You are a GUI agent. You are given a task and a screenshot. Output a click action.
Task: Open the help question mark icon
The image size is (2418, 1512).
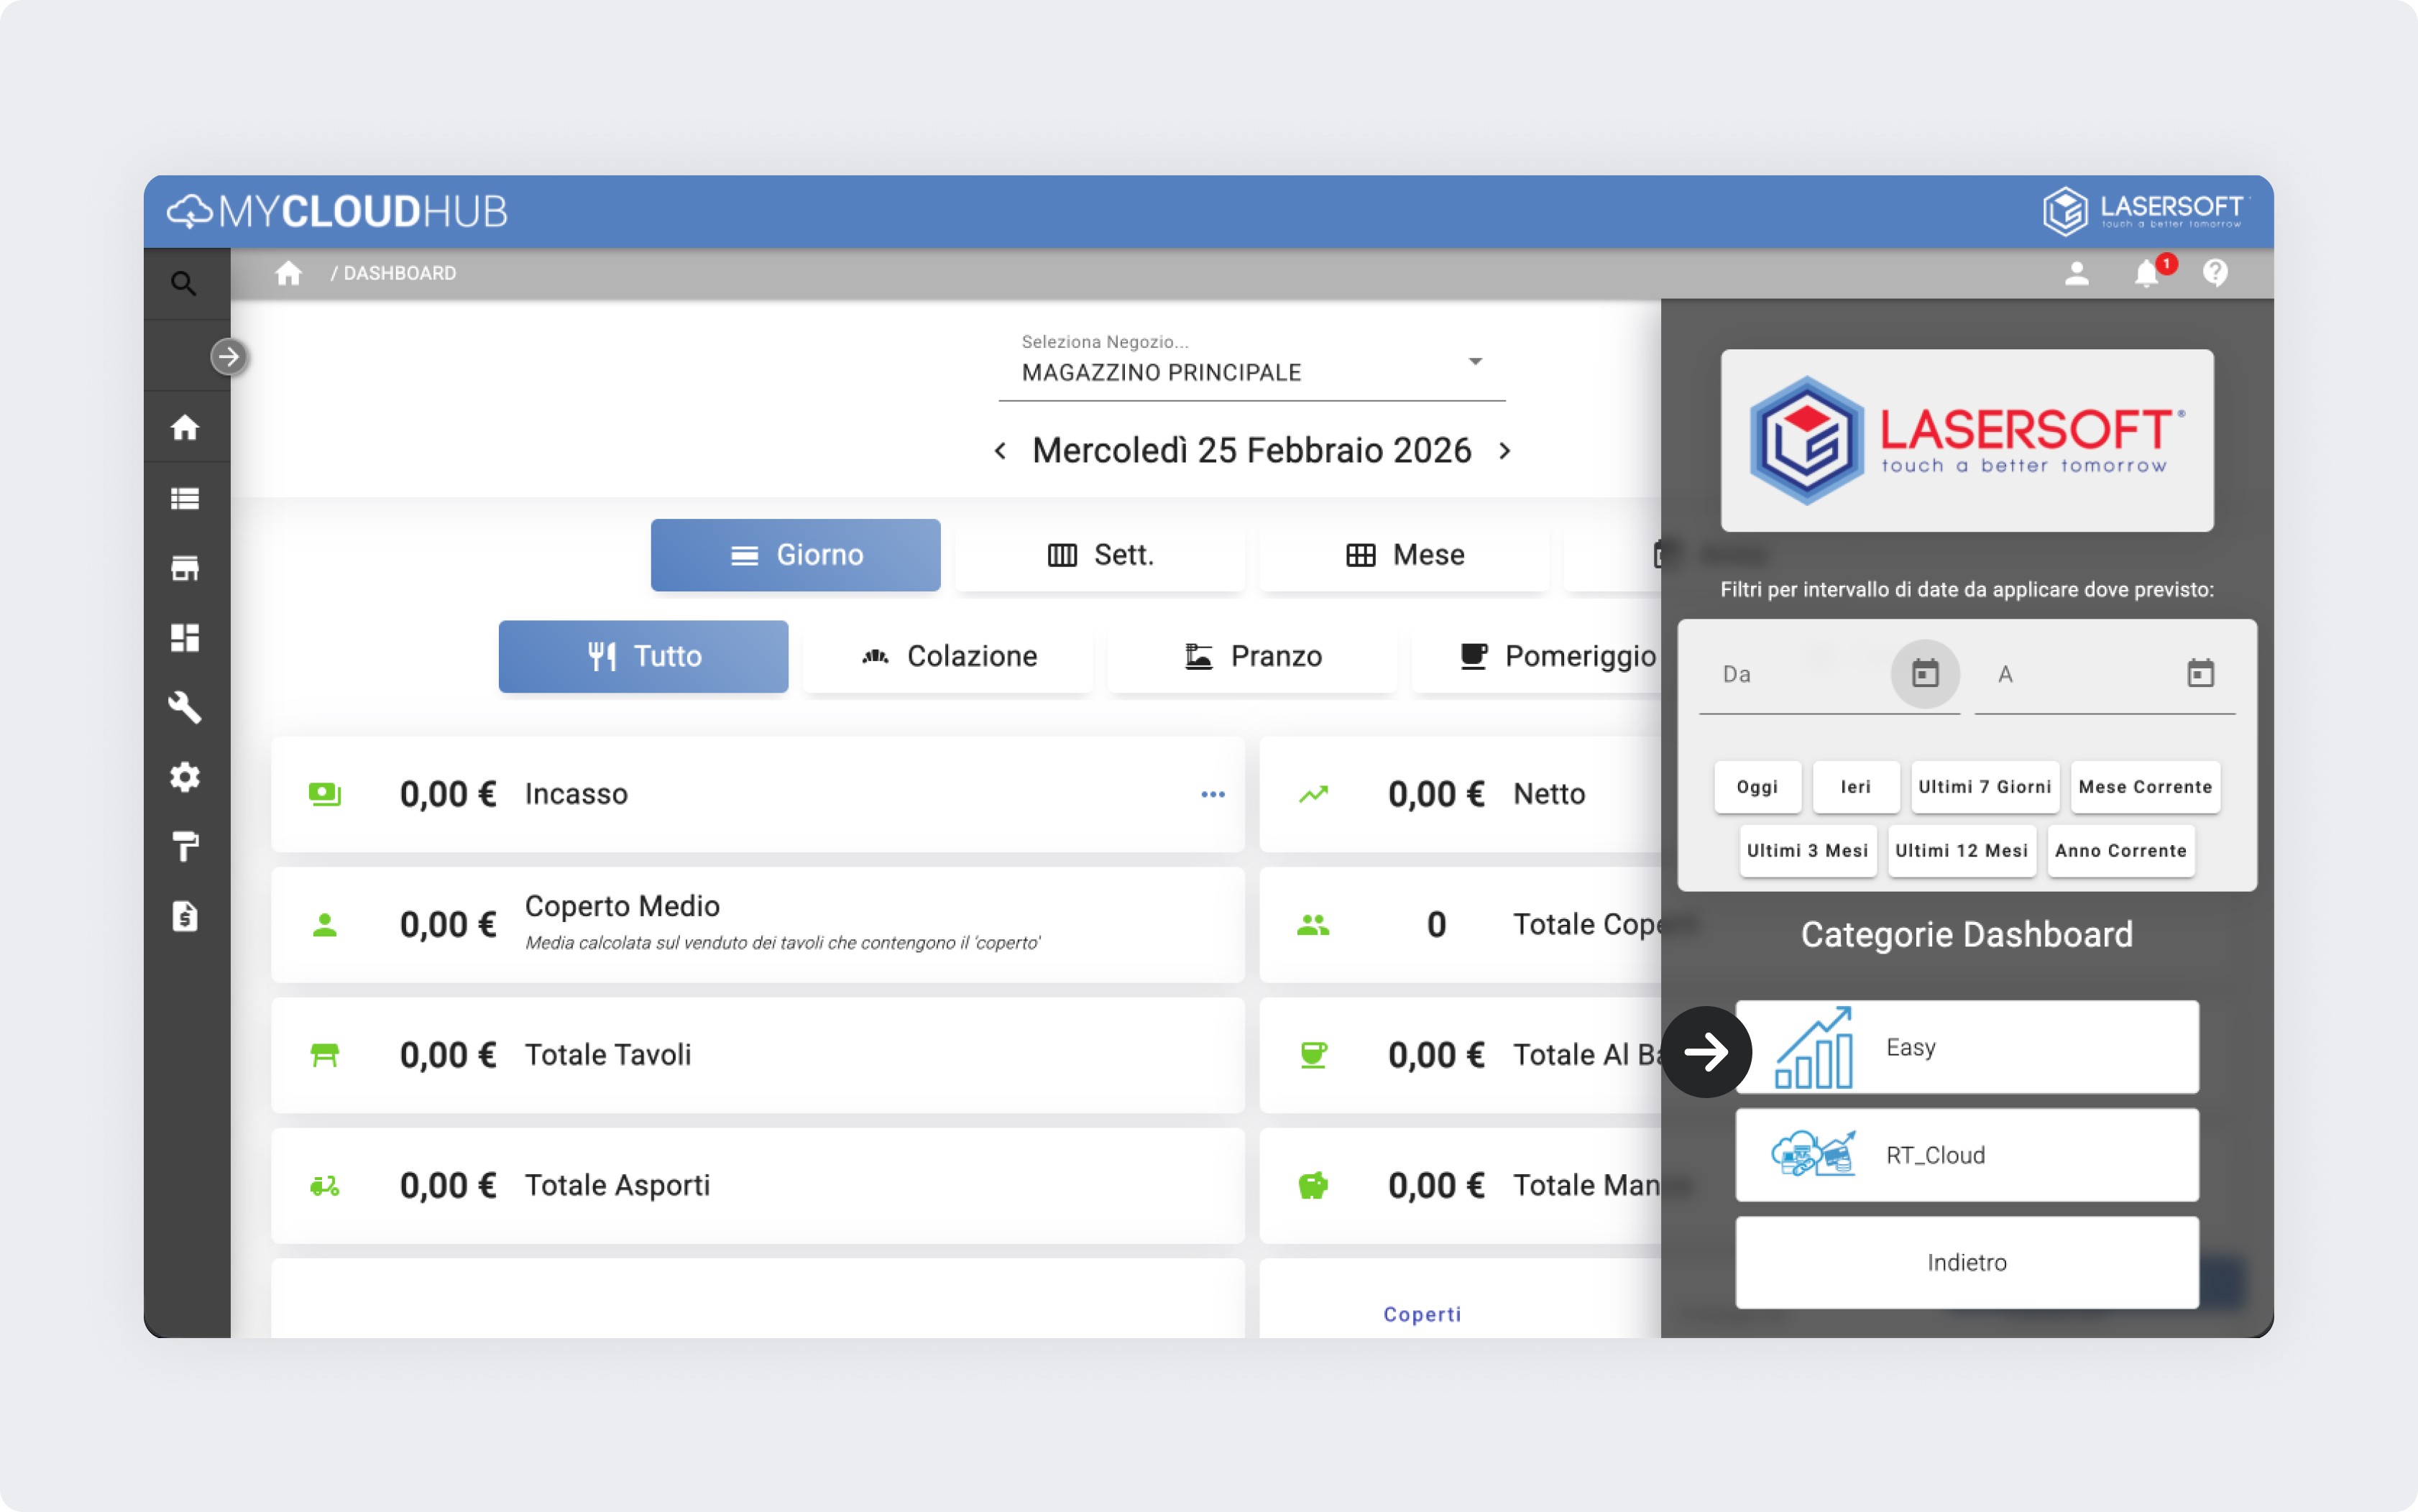(2215, 273)
